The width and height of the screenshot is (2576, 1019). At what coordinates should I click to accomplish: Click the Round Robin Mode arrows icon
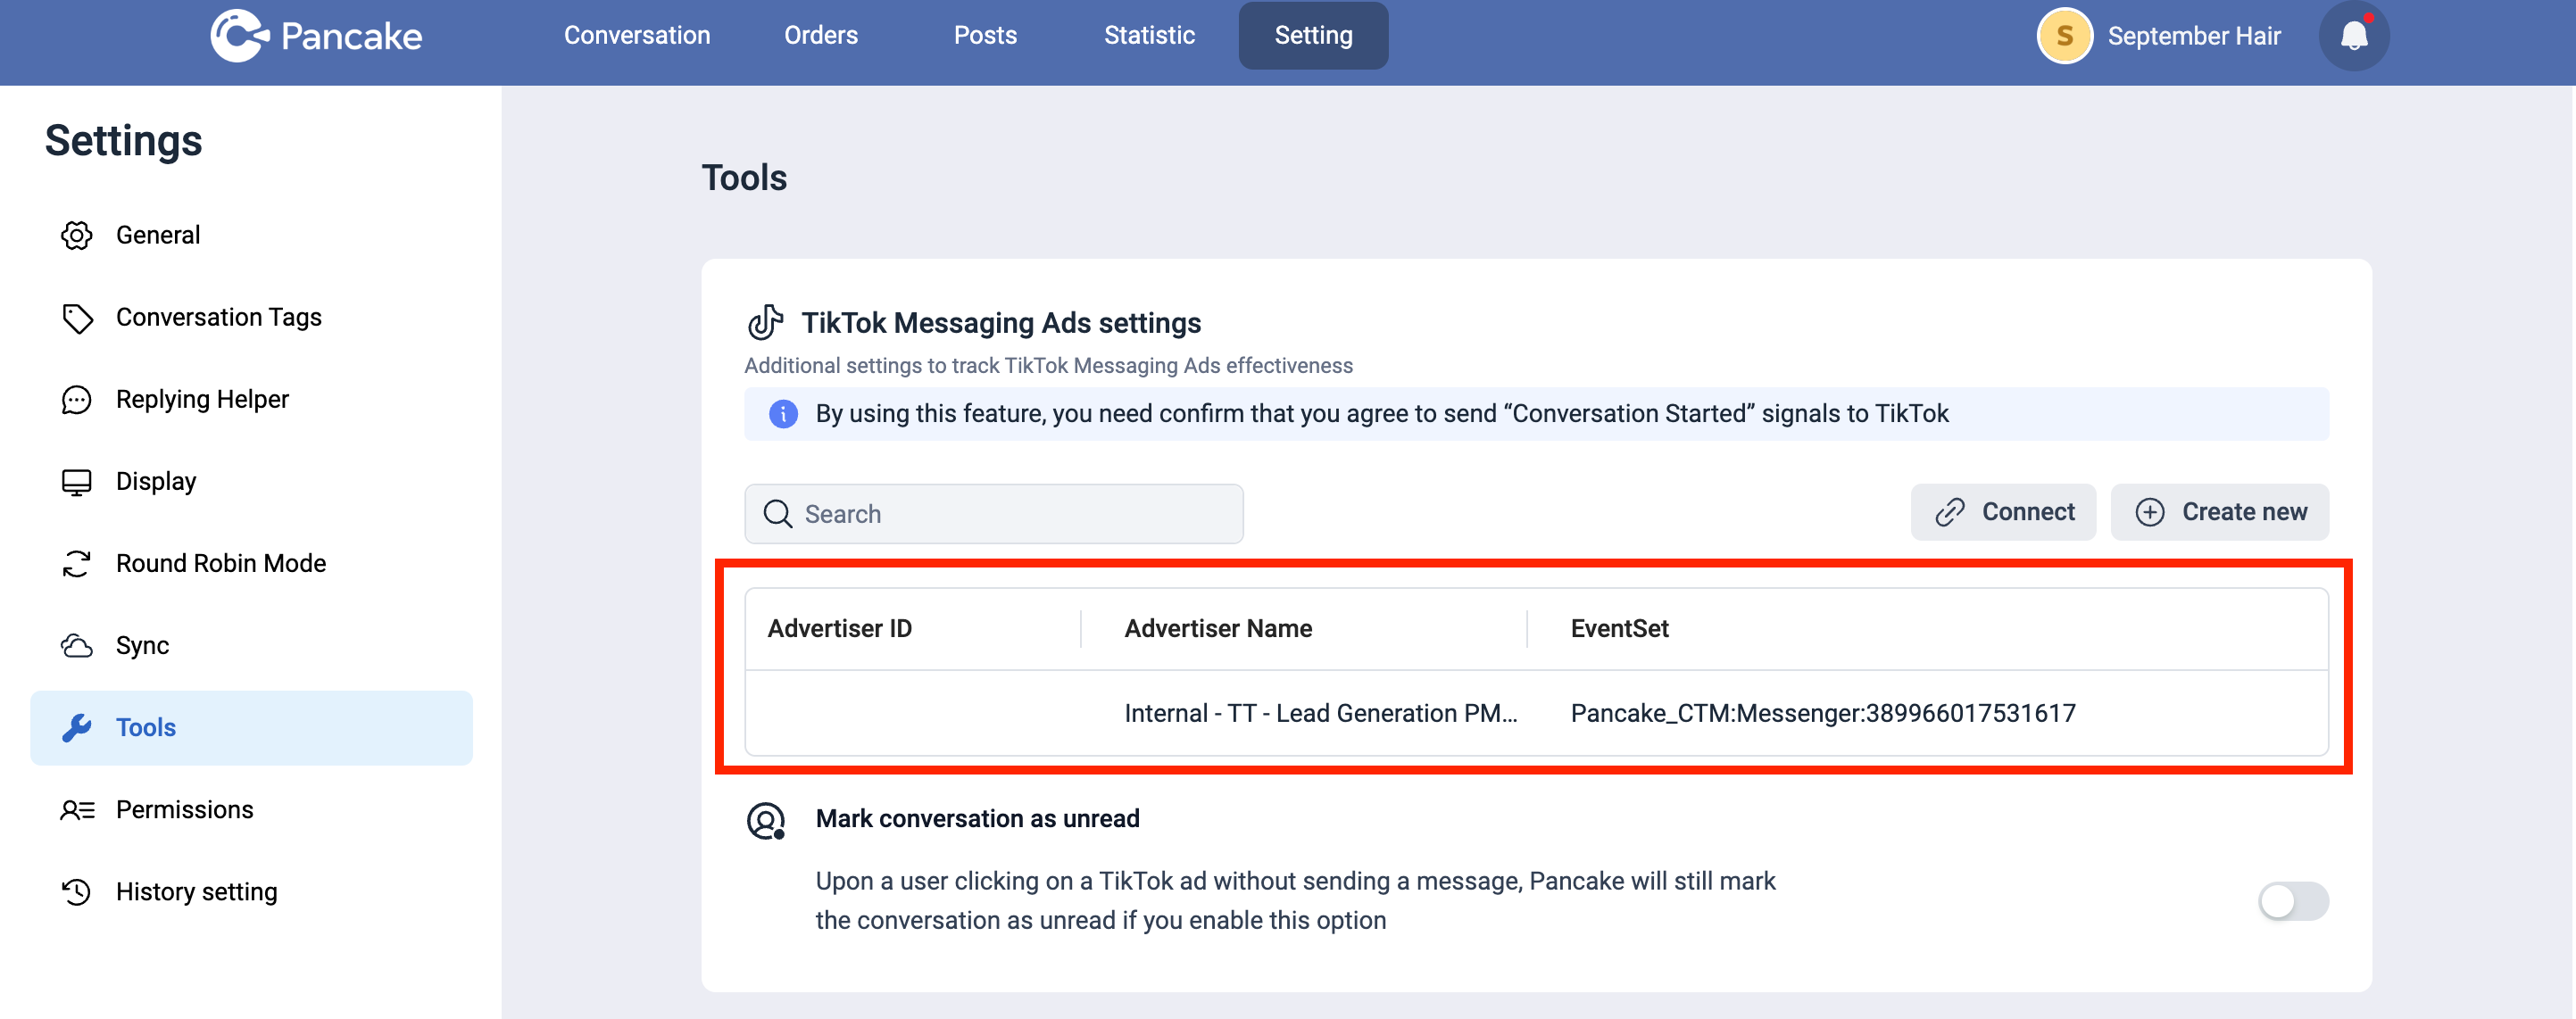(77, 563)
